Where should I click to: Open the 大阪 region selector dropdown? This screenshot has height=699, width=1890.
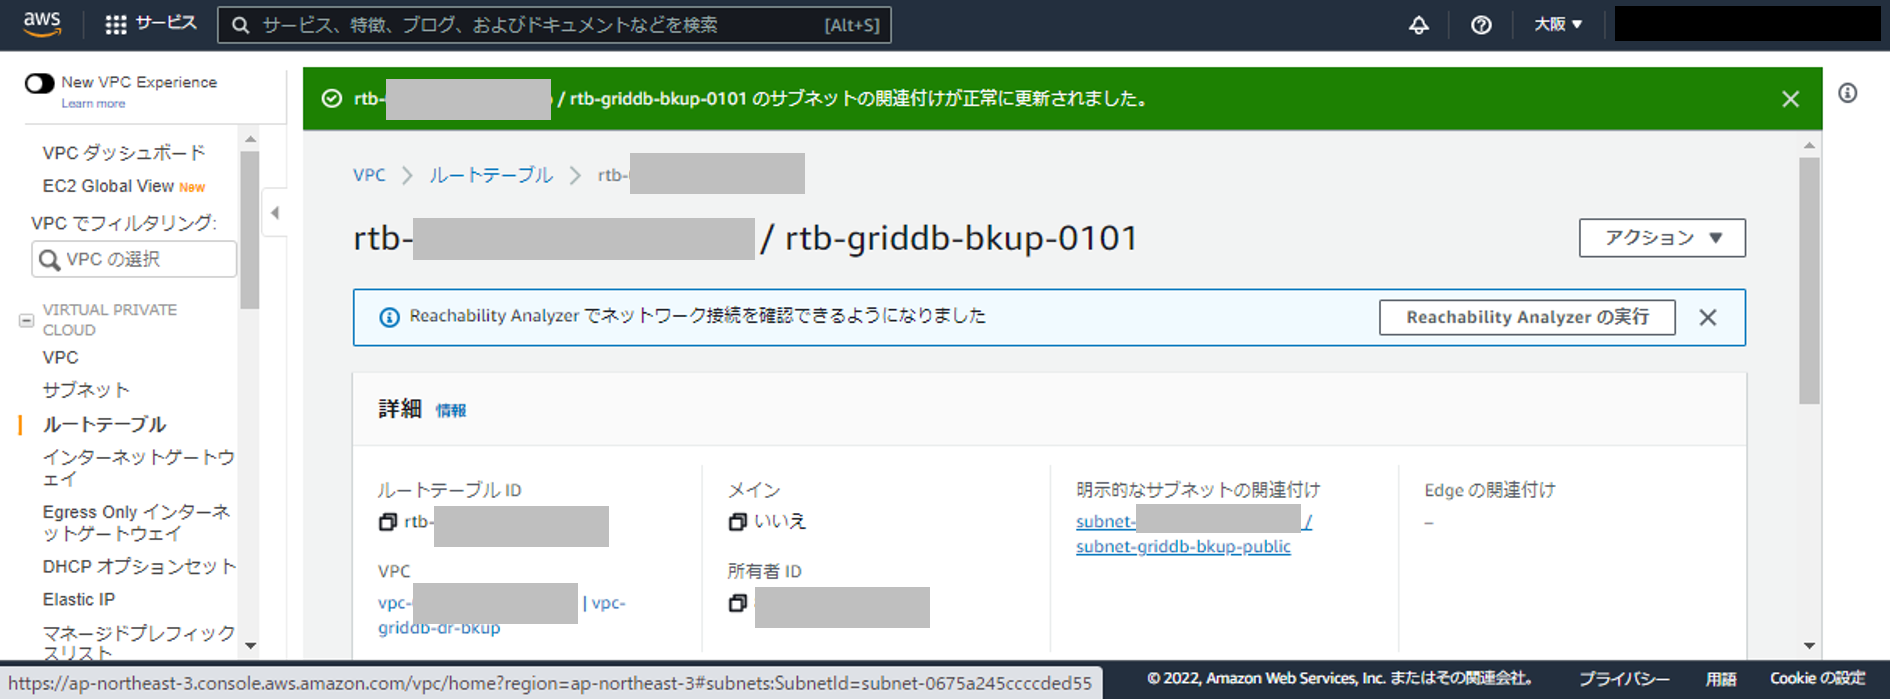pyautogui.click(x=1557, y=25)
